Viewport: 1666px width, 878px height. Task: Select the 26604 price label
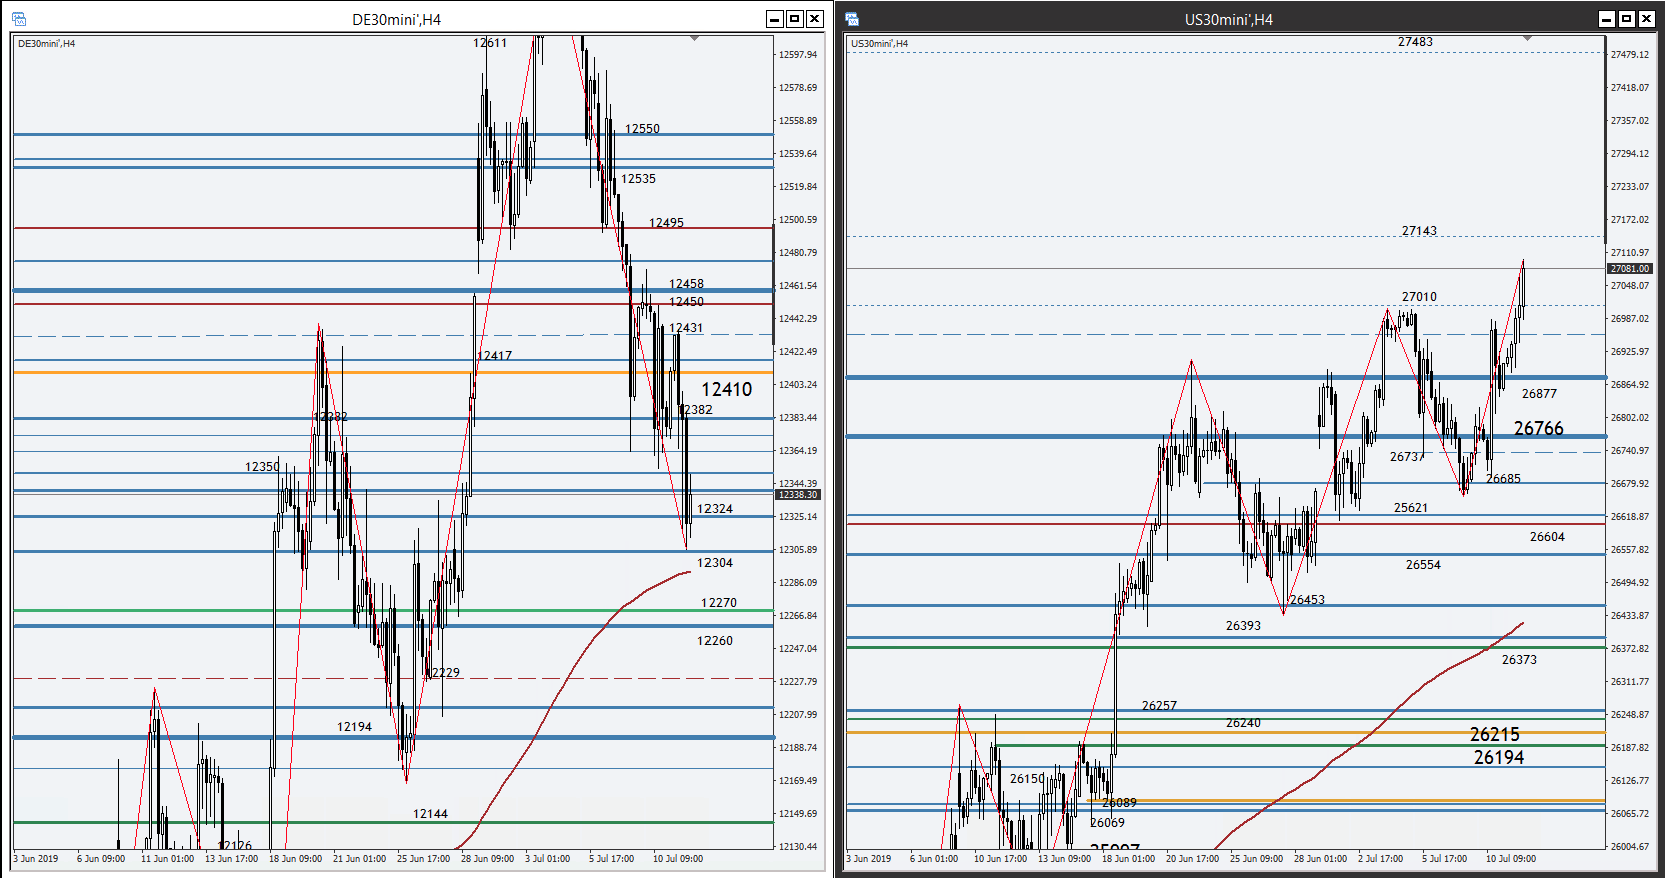coord(1547,537)
